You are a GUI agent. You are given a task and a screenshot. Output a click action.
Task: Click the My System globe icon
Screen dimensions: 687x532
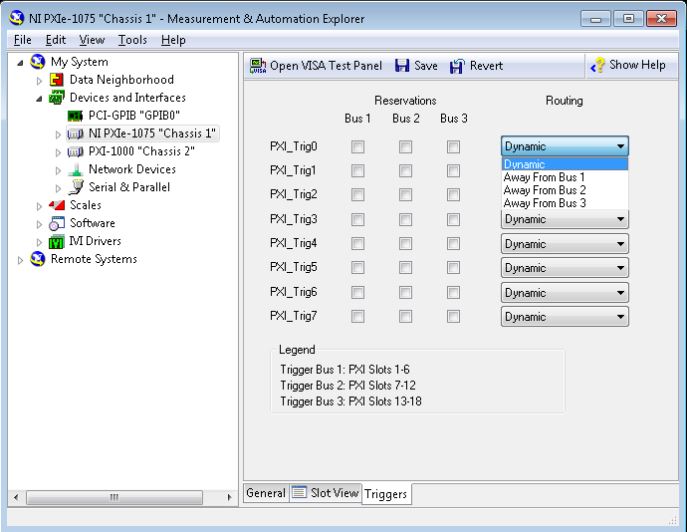(38, 62)
